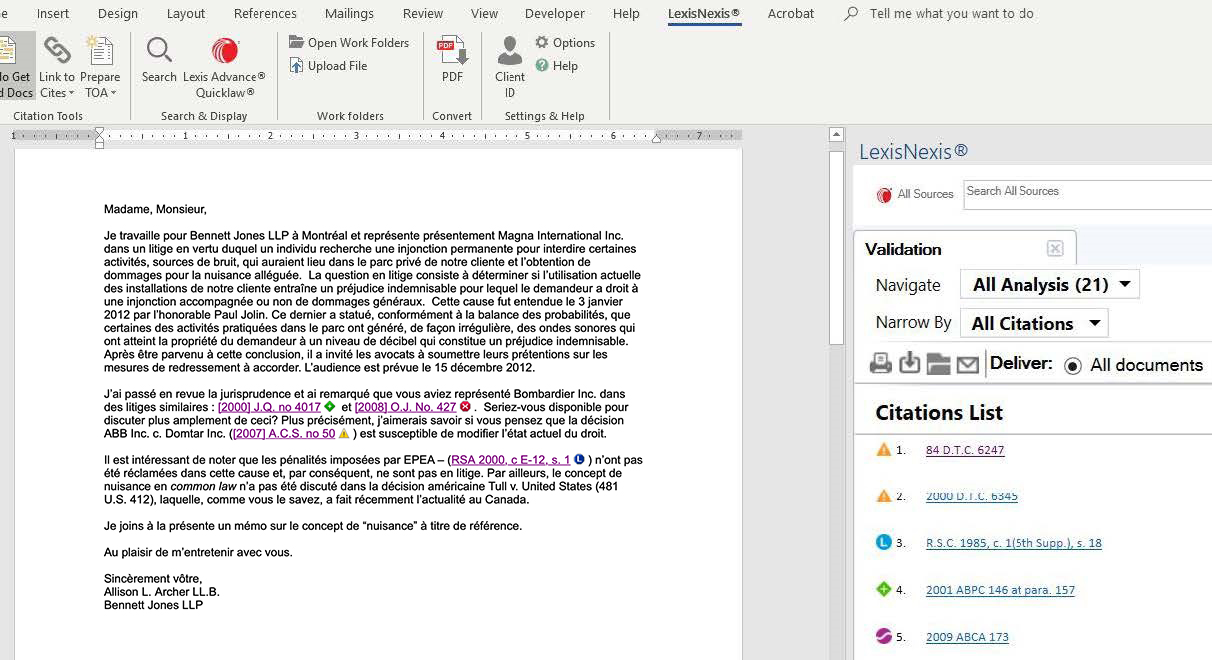Viewport: 1212px width, 660px height.
Task: Convert document with PDF button
Action: [x=452, y=60]
